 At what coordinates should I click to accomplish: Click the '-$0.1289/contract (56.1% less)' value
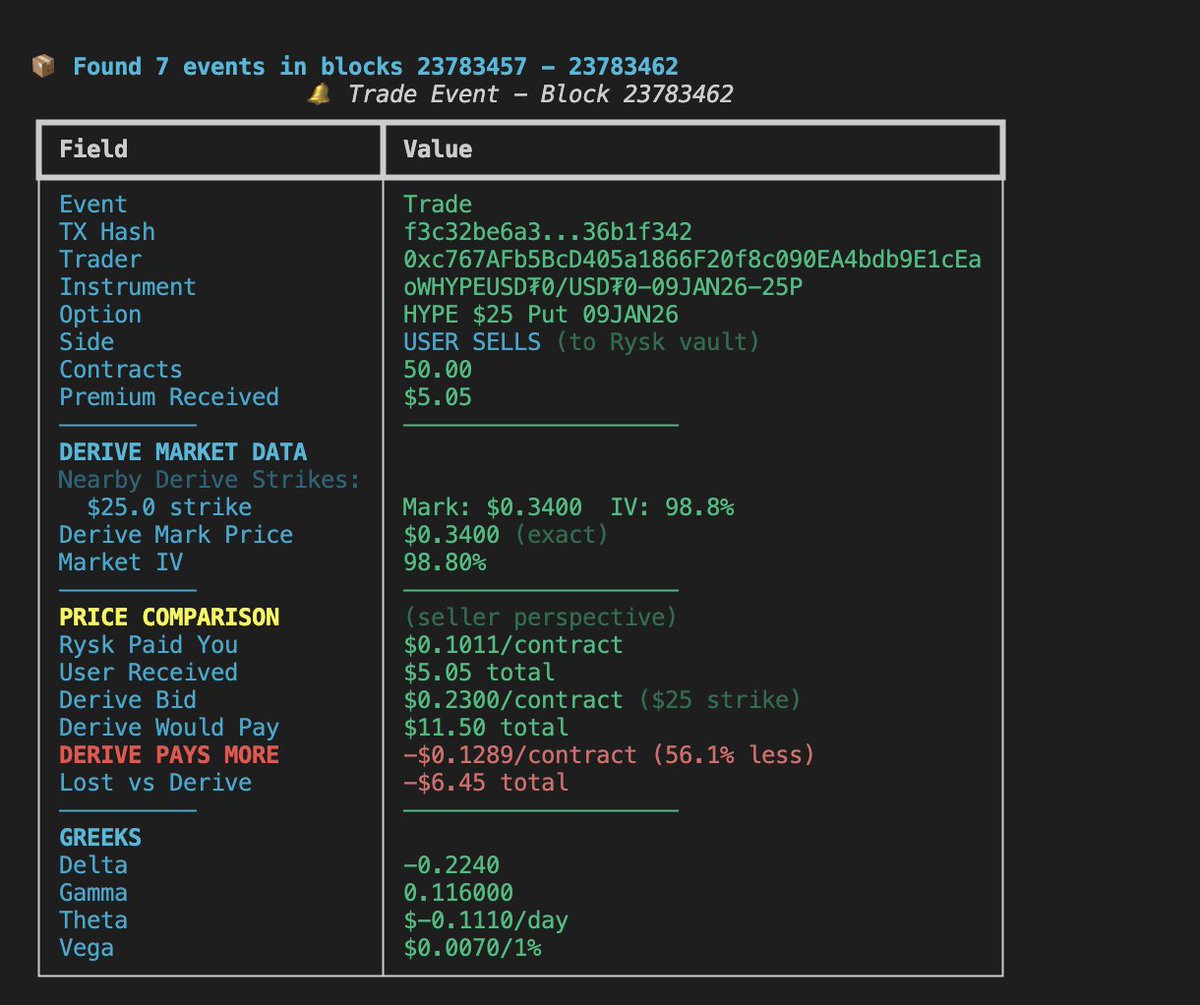[x=609, y=755]
